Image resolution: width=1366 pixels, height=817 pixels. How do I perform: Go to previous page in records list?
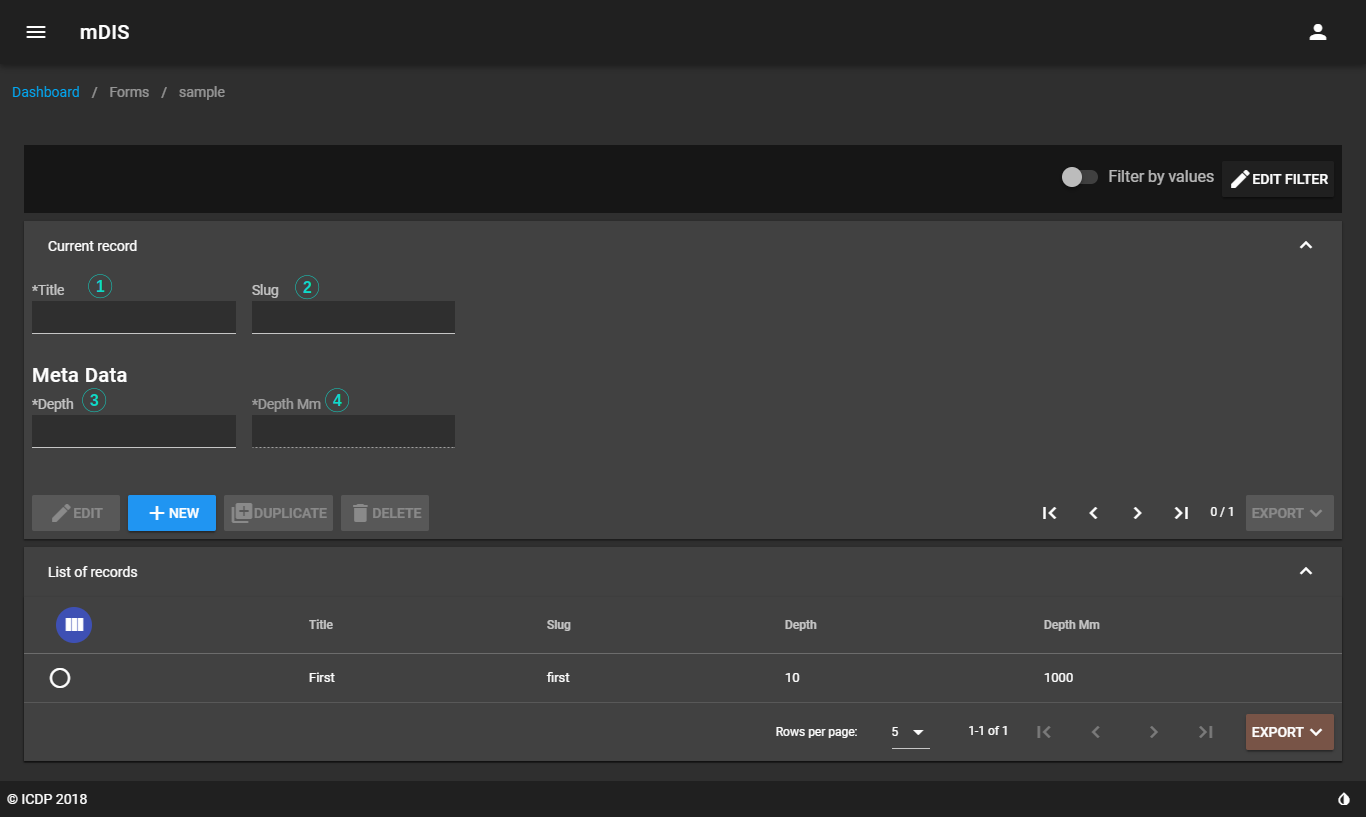click(1095, 731)
